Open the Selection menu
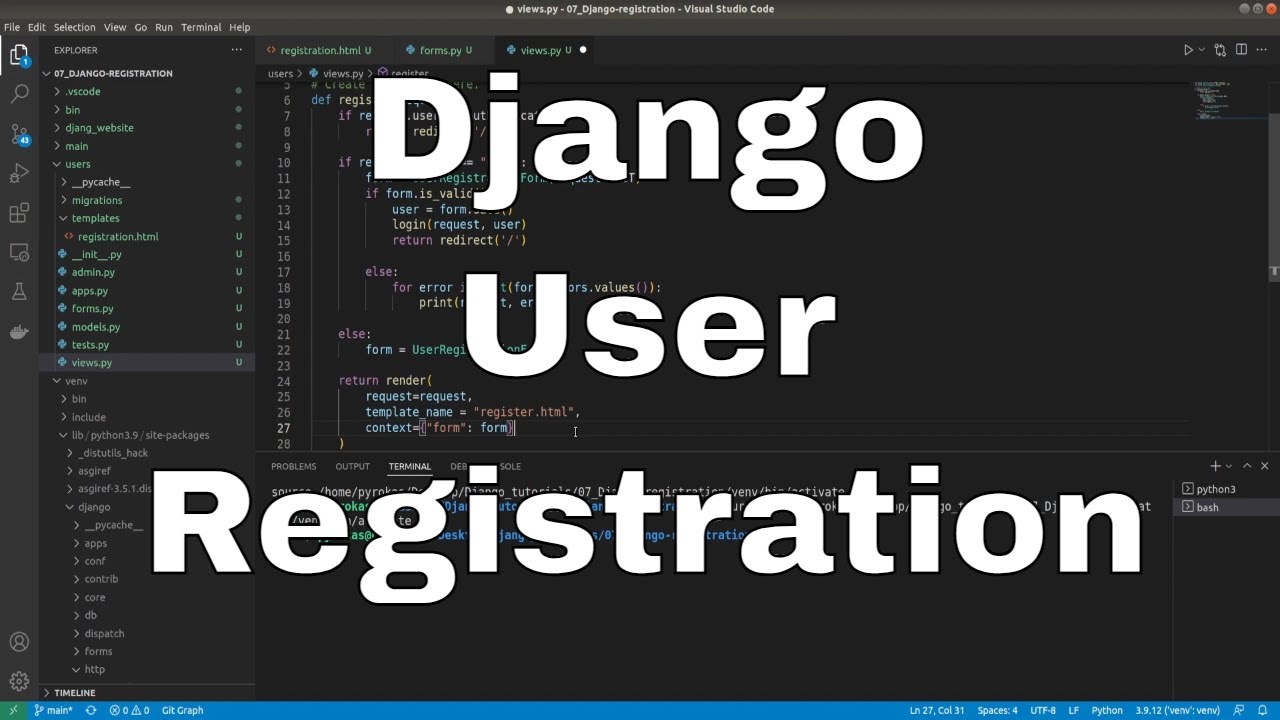 (x=75, y=27)
